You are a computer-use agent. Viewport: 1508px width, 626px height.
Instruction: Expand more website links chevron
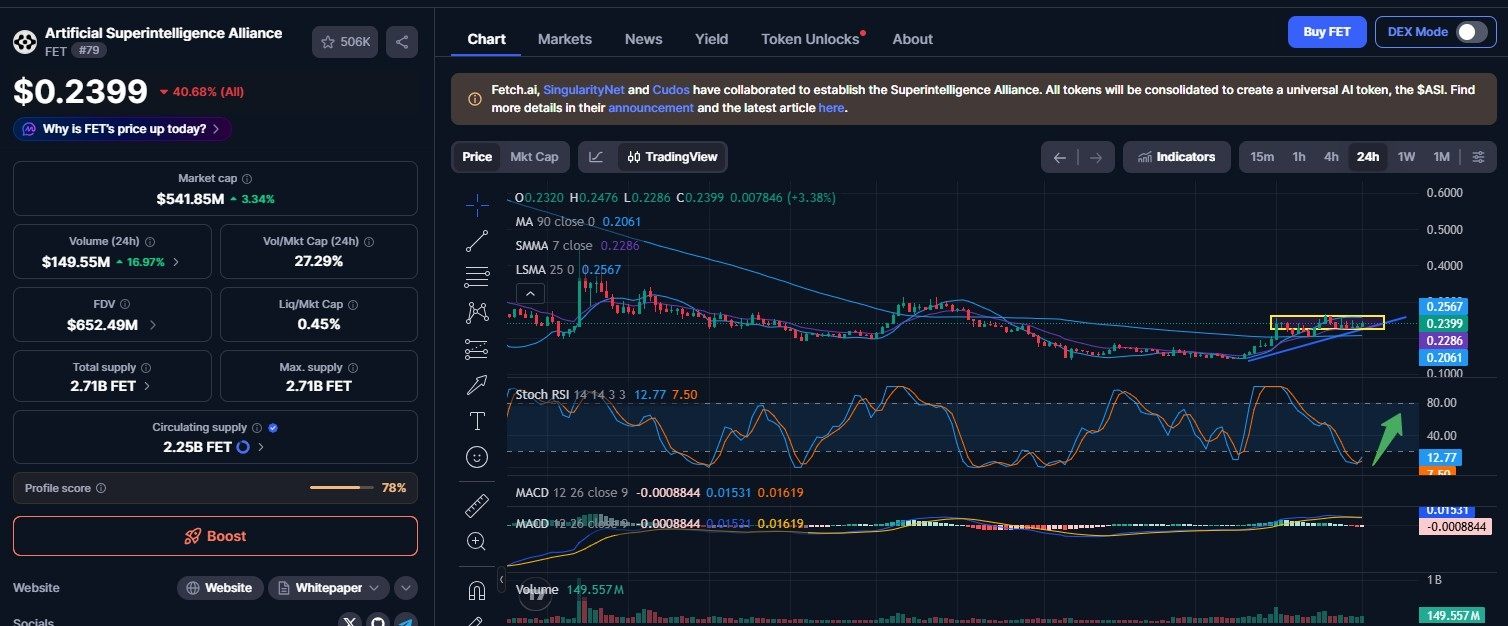pyautogui.click(x=405, y=588)
